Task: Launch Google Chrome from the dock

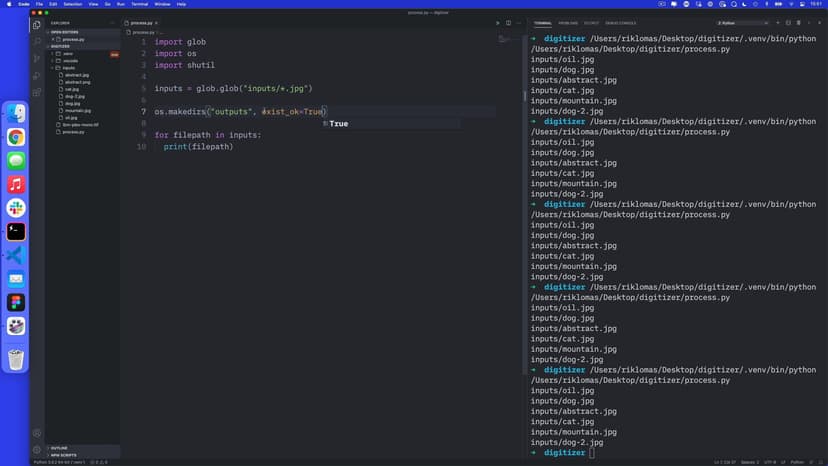Action: (16, 137)
